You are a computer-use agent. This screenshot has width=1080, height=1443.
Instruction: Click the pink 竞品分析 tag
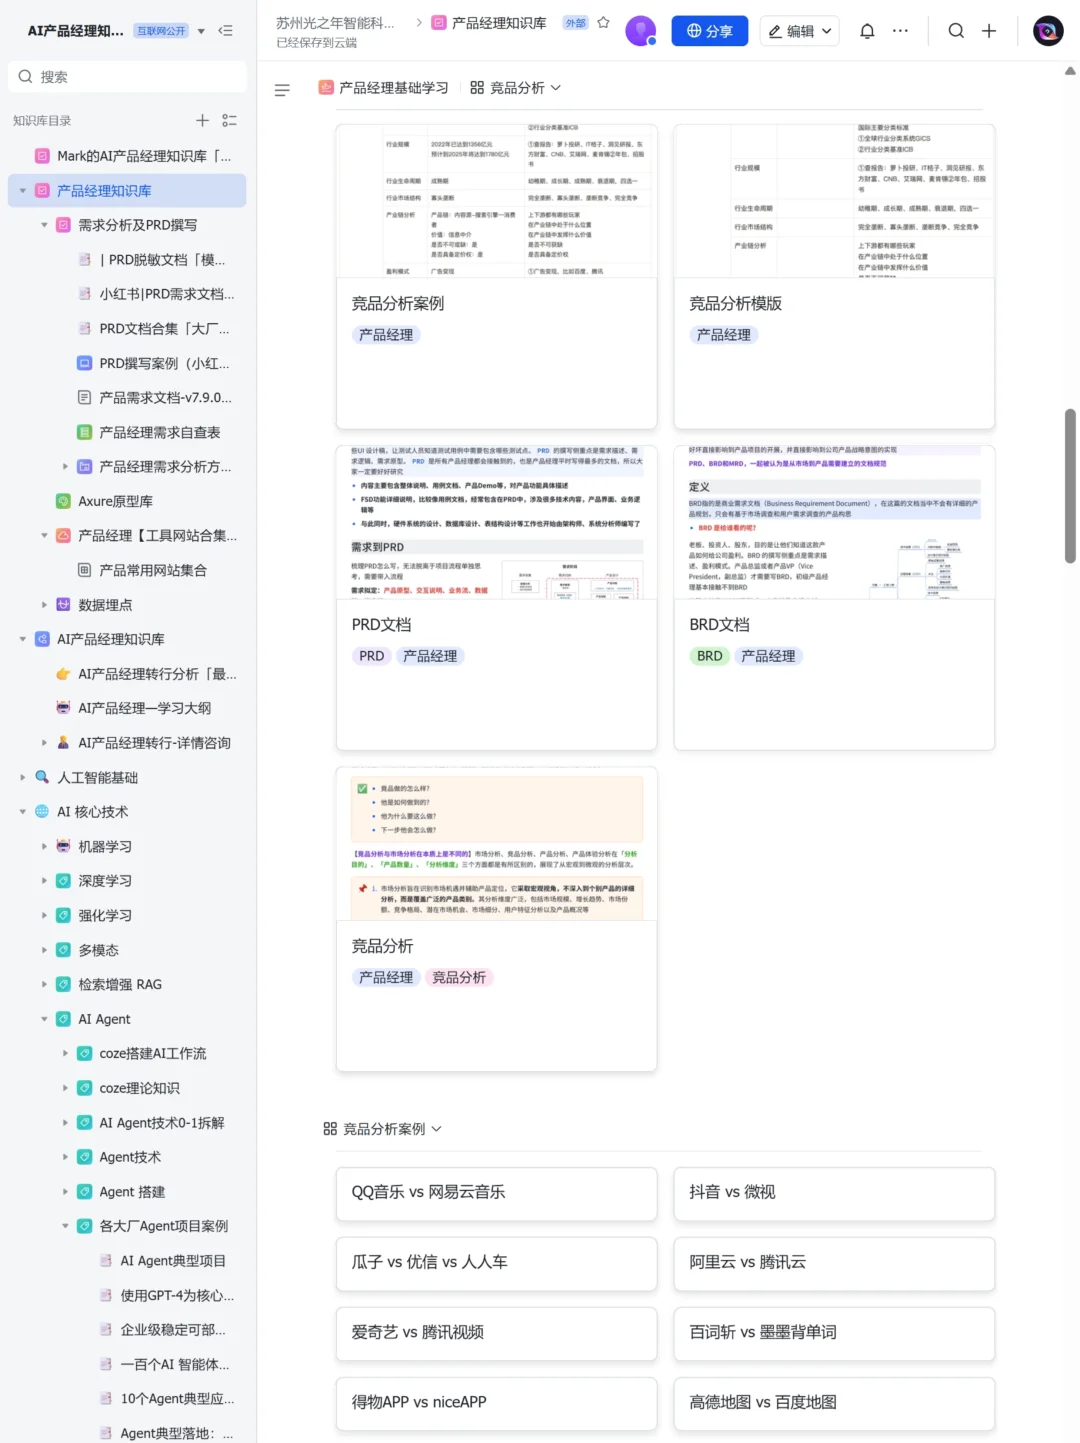[459, 977]
